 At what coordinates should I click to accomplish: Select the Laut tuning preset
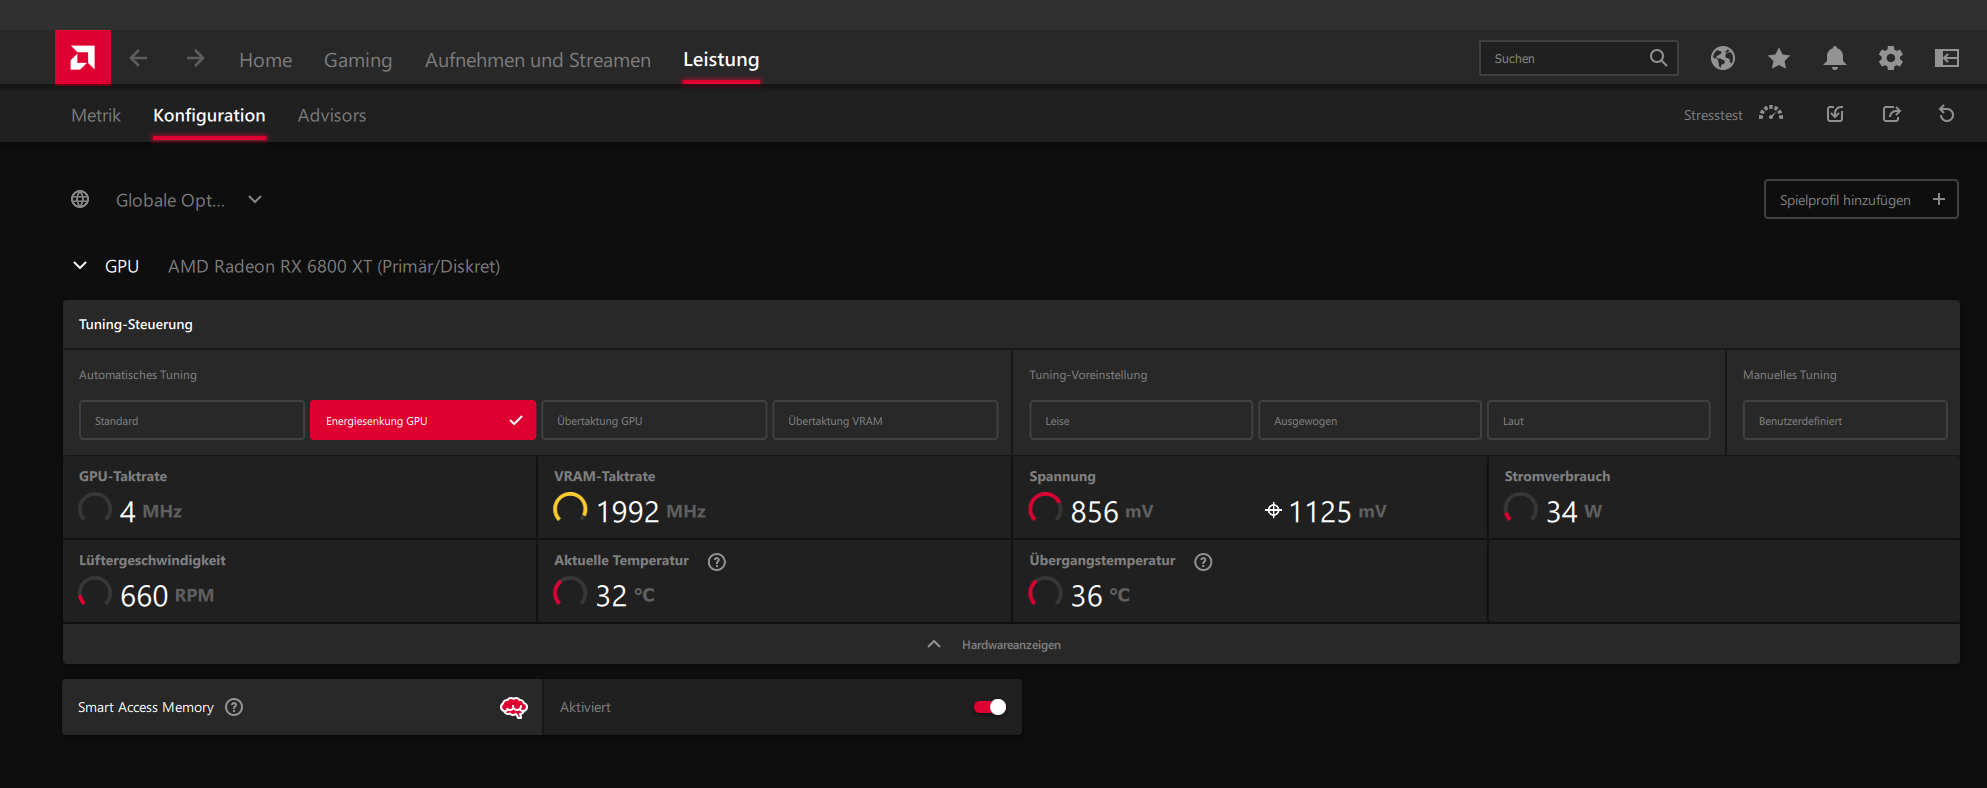point(1599,420)
